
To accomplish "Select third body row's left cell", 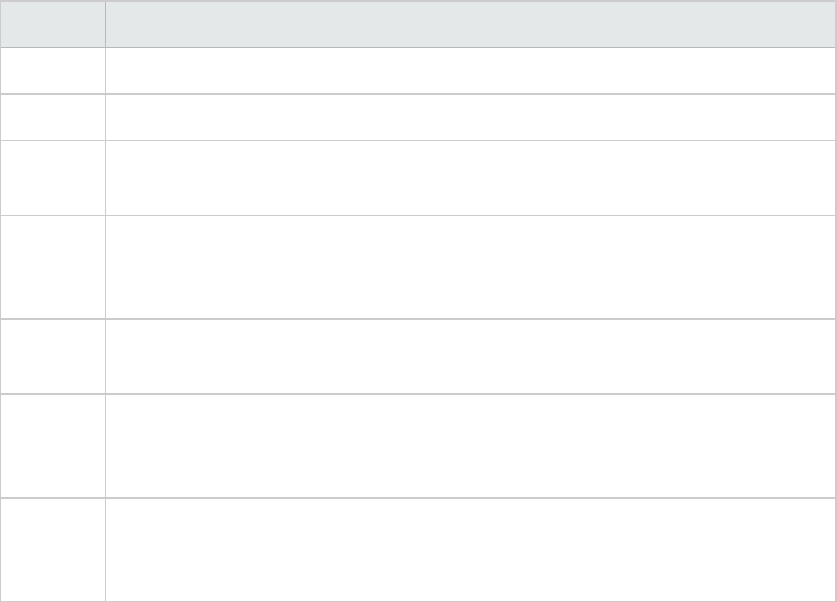I will click(x=52, y=177).
